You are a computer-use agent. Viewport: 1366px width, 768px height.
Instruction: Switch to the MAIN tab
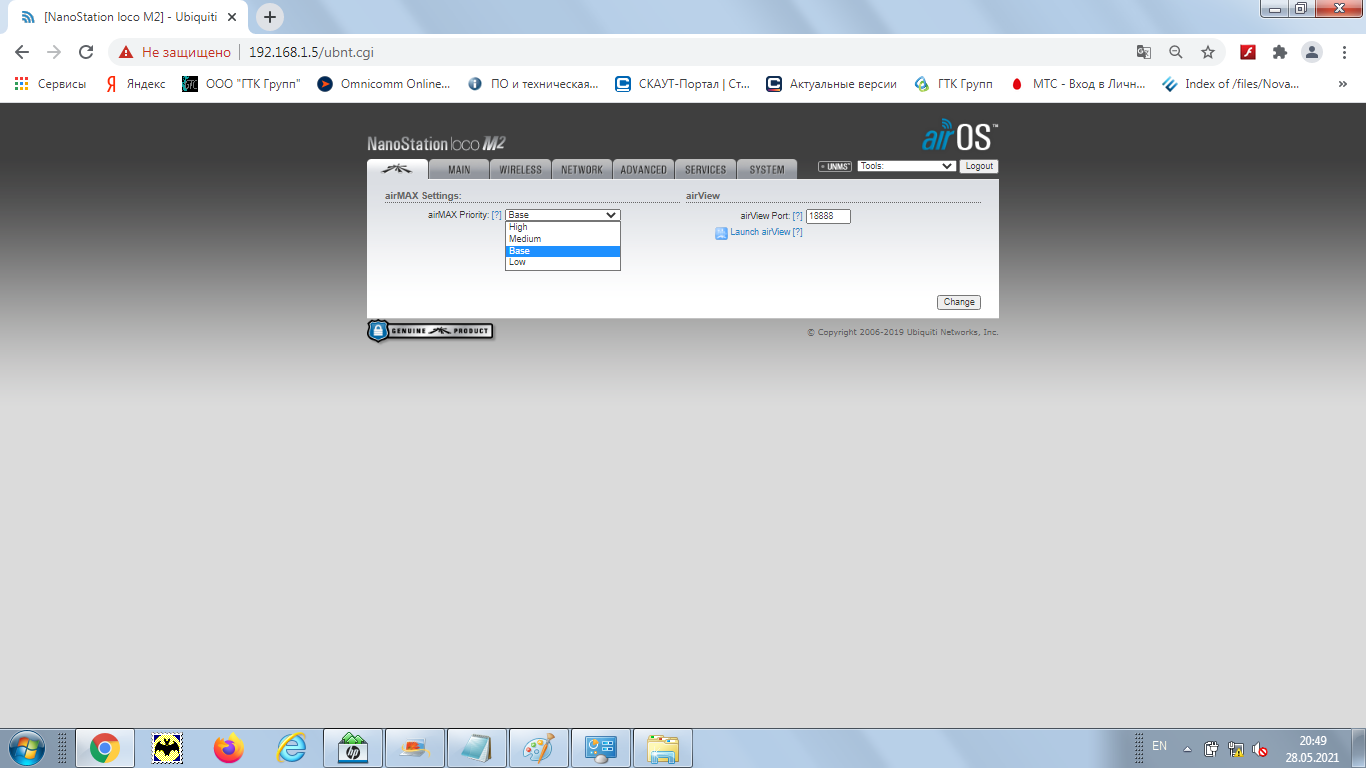(459, 169)
